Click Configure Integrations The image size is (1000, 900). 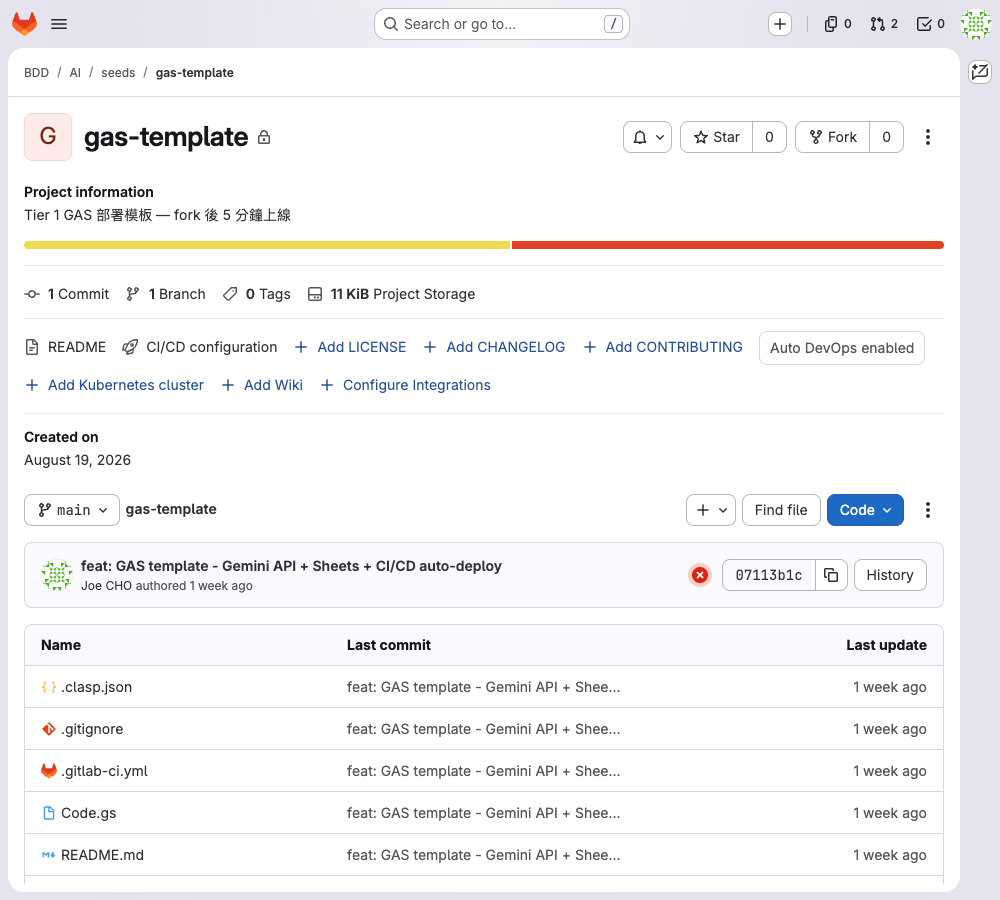click(x=406, y=385)
